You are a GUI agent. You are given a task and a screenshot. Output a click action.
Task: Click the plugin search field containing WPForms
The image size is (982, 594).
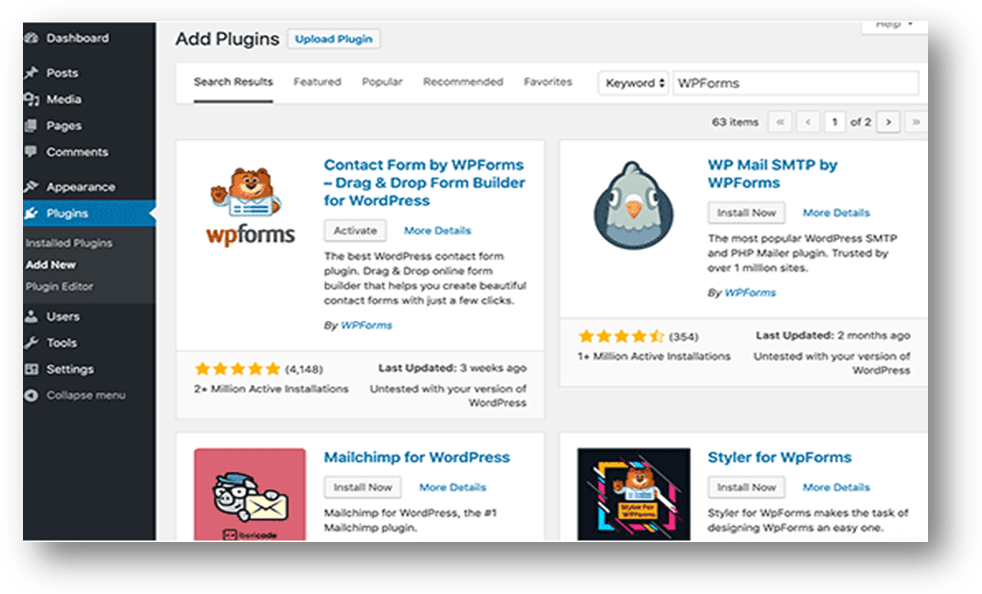pos(795,83)
